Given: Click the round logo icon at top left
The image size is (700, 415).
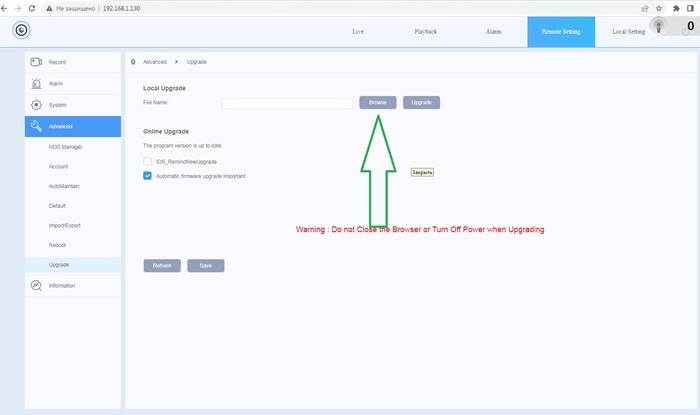Looking at the screenshot, I should point(21,31).
